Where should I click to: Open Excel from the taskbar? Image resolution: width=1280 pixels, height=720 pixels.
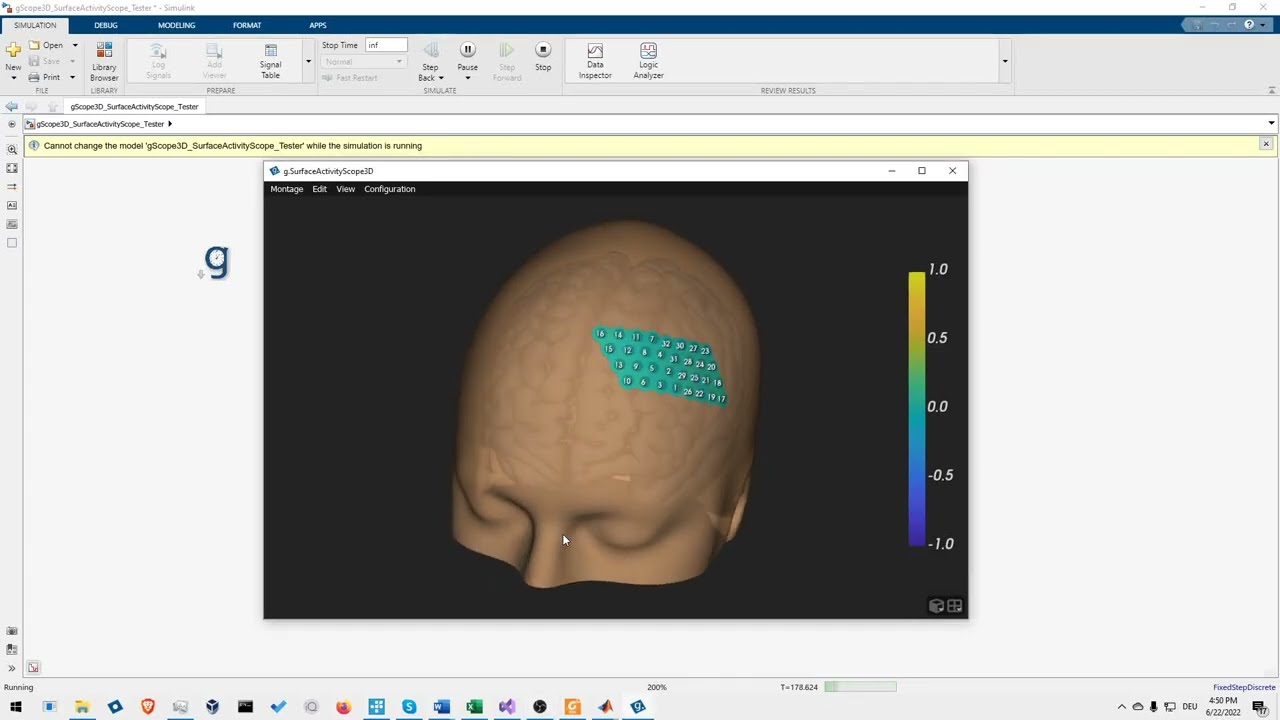474,707
